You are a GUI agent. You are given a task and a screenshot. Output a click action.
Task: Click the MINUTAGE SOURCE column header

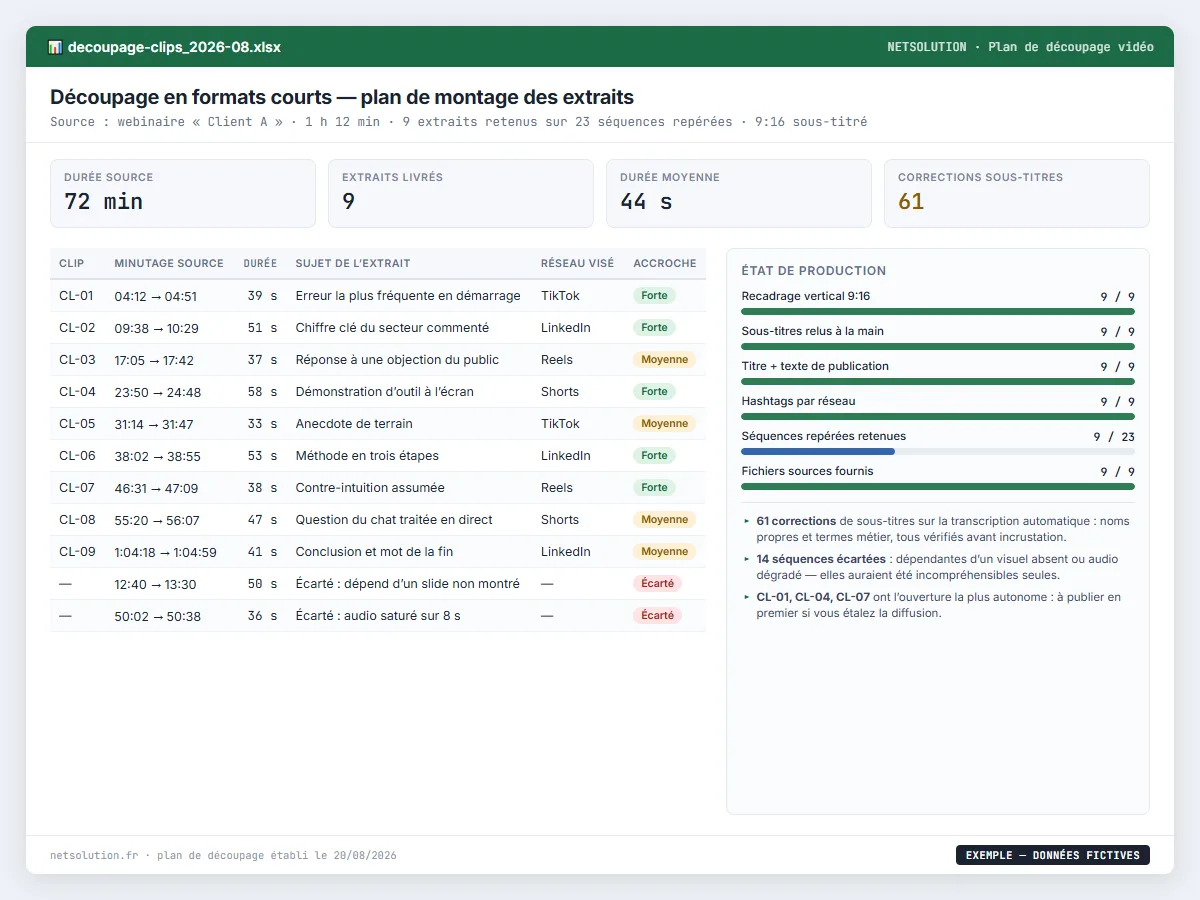pyautogui.click(x=169, y=263)
